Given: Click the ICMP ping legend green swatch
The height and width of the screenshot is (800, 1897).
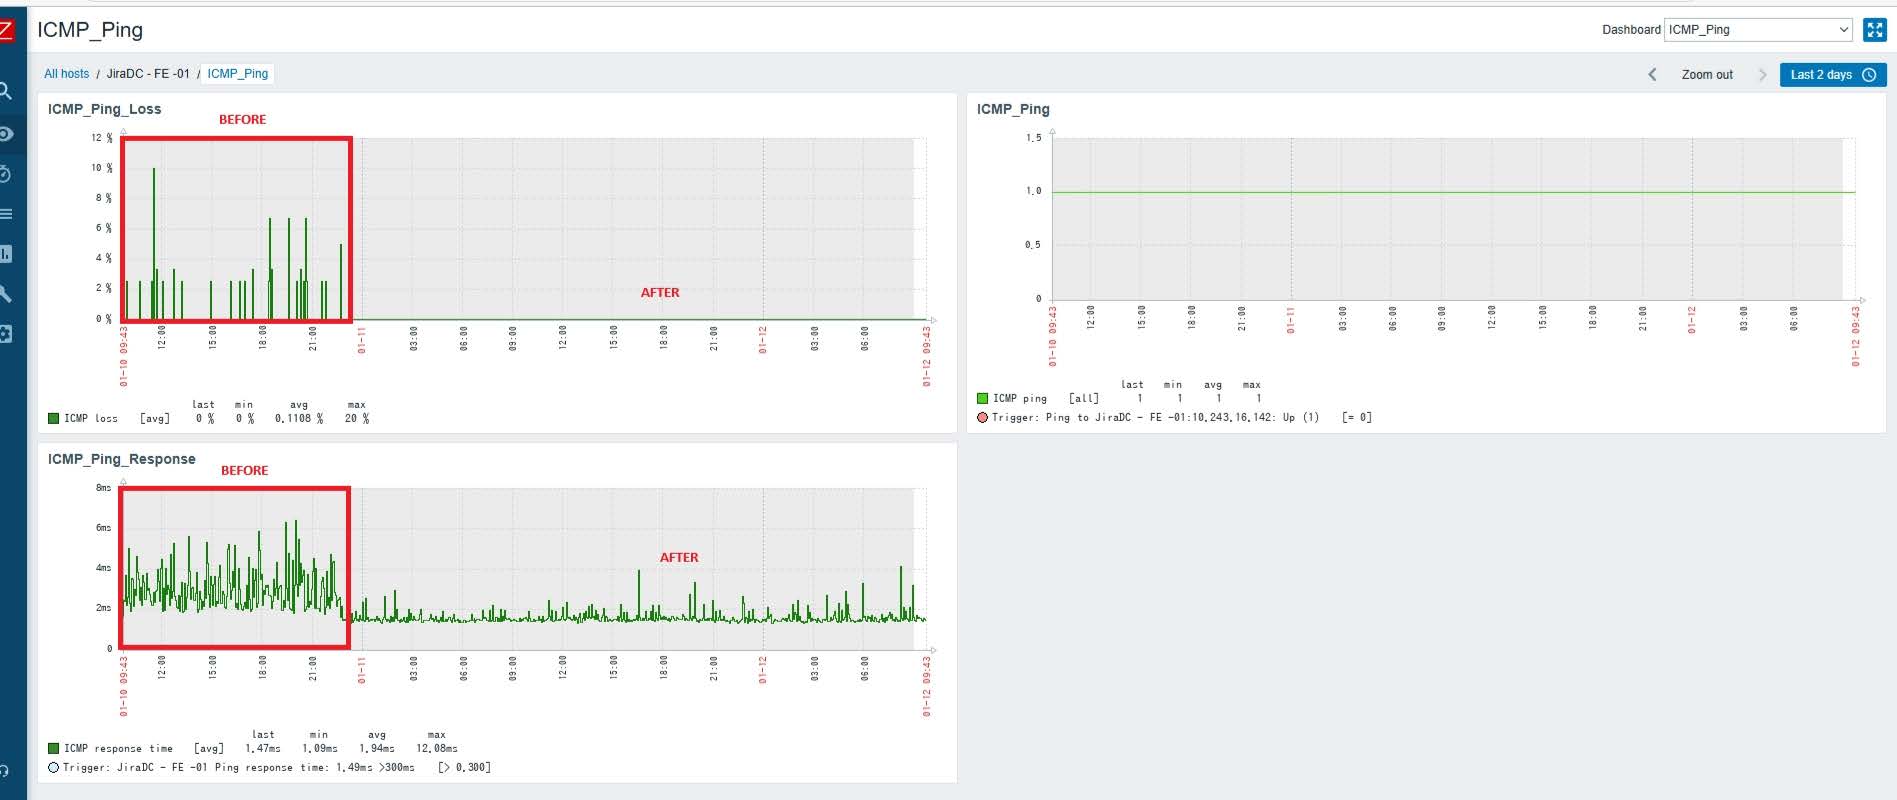Looking at the screenshot, I should (982, 398).
